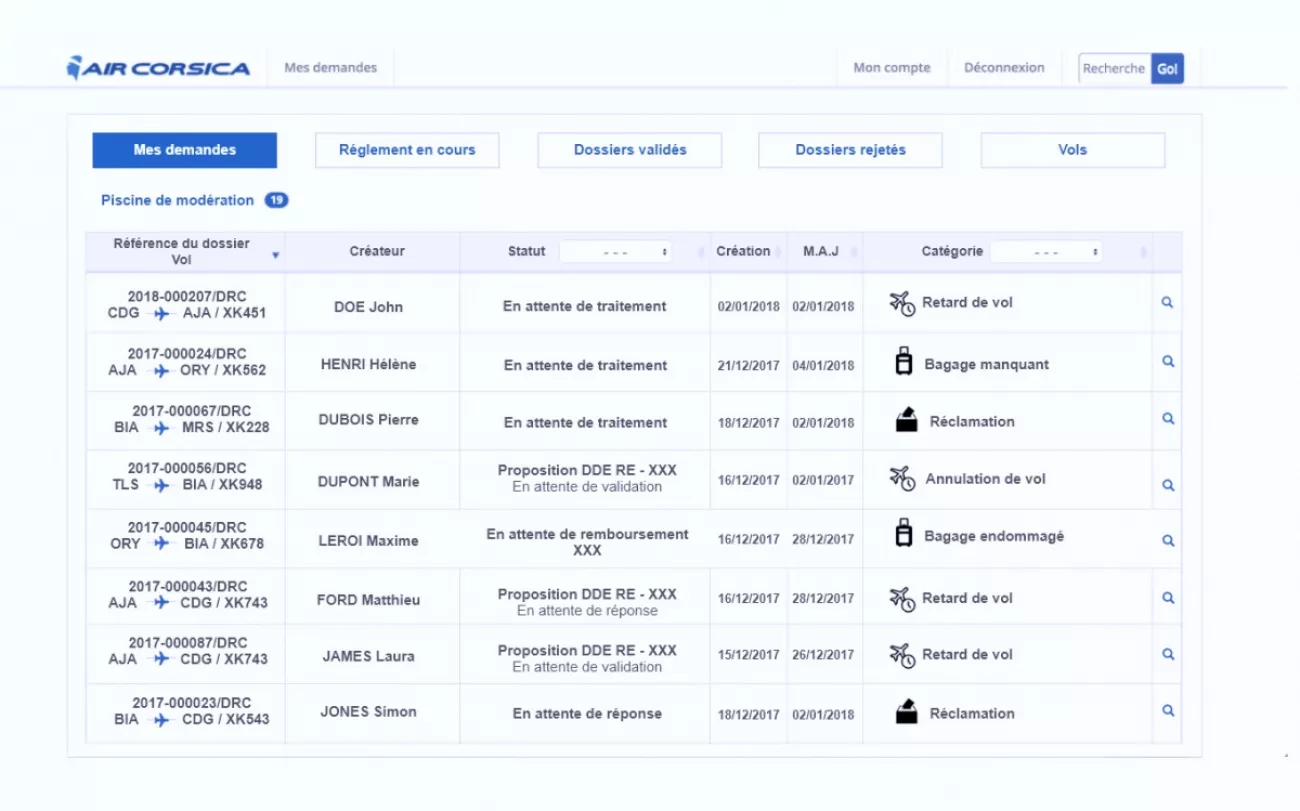
Task: Click complaint box icon in JONES Simon row
Action: (x=907, y=712)
